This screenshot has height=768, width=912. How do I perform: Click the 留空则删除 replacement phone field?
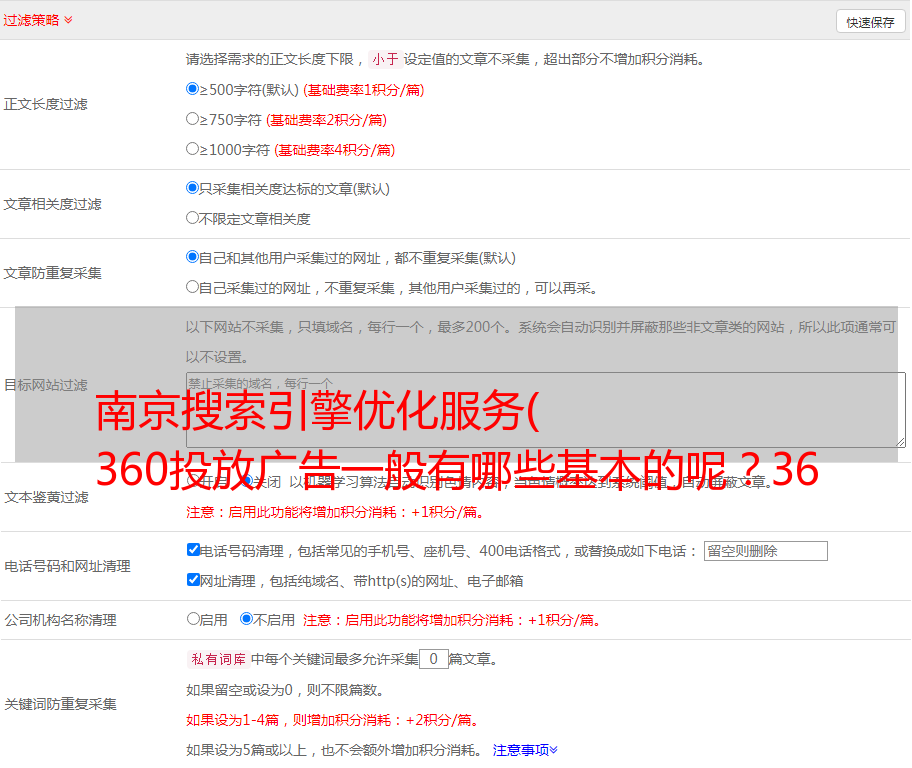(765, 551)
